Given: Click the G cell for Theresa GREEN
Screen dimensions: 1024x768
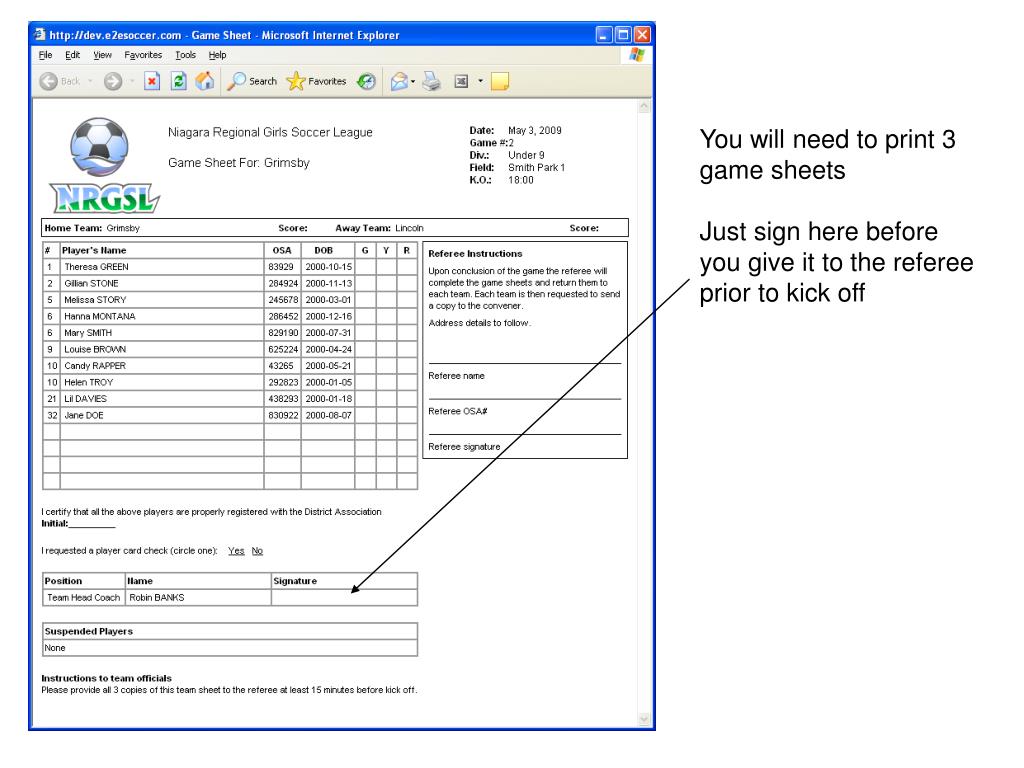Looking at the screenshot, I should pyautogui.click(x=365, y=266).
